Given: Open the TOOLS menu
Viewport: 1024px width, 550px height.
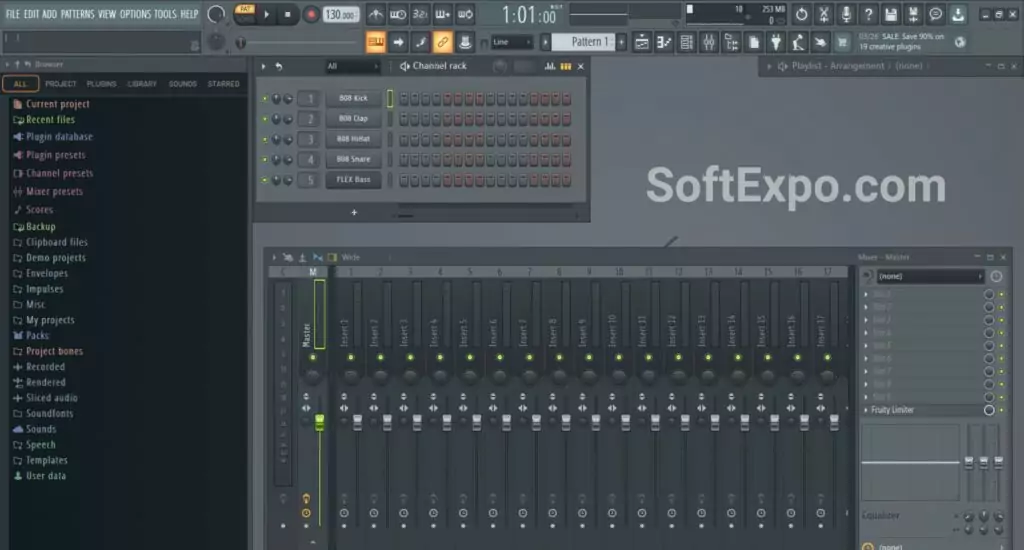Looking at the screenshot, I should pyautogui.click(x=165, y=14).
